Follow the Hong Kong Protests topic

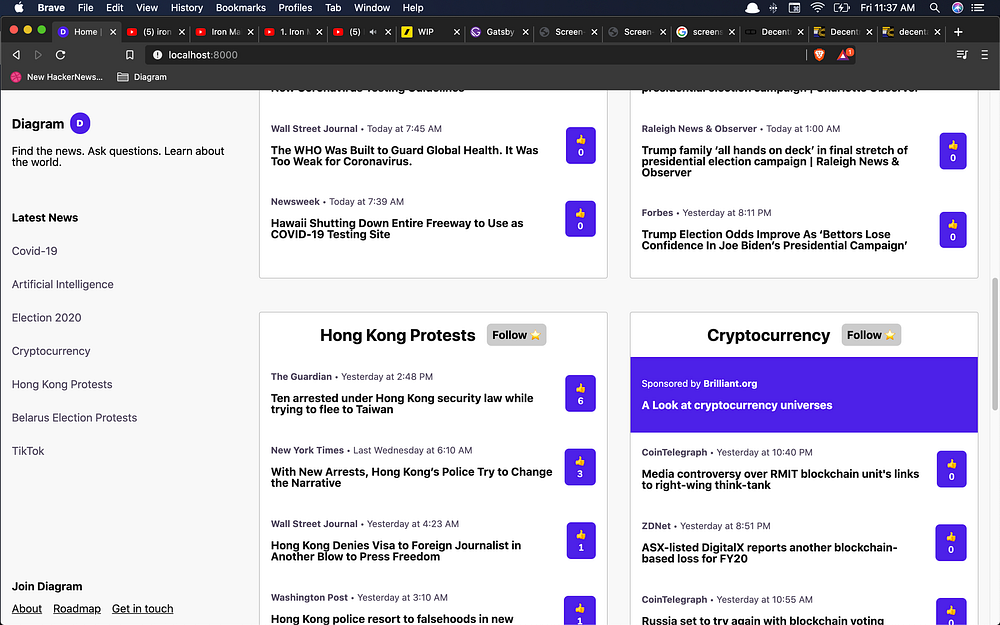[517, 335]
